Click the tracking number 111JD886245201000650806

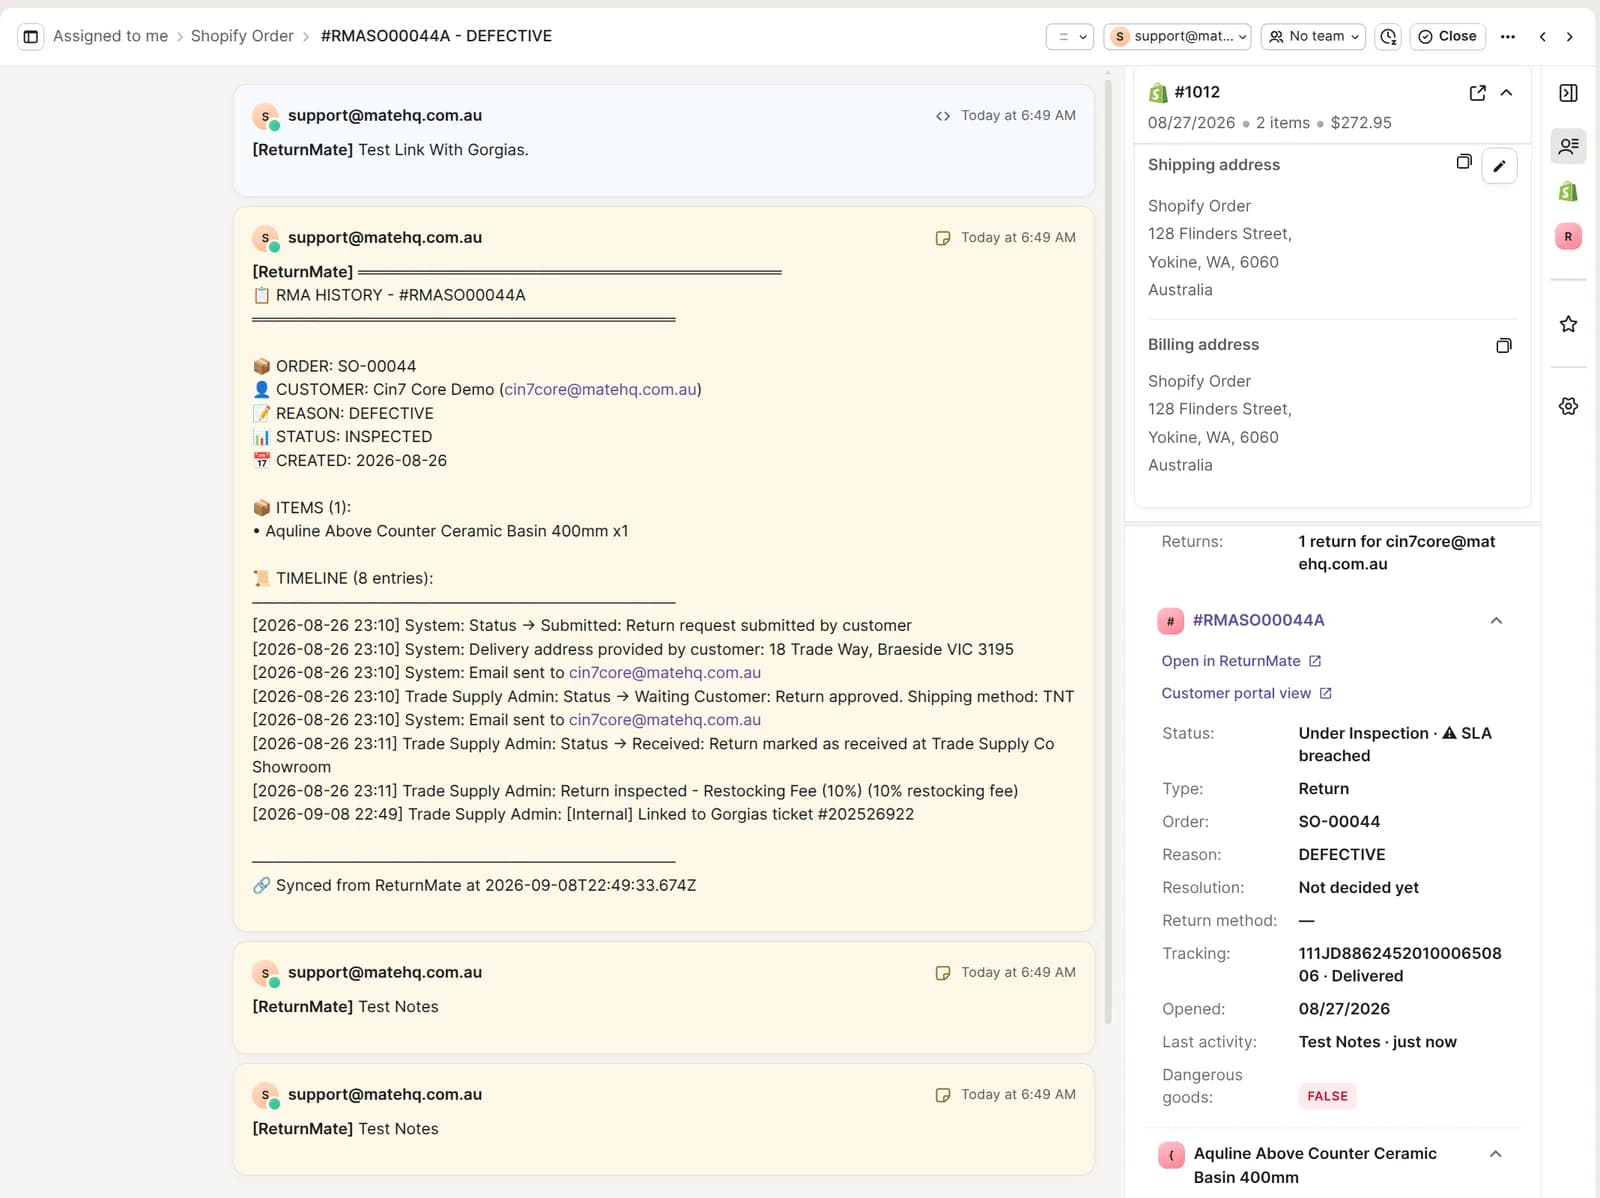1399,965
